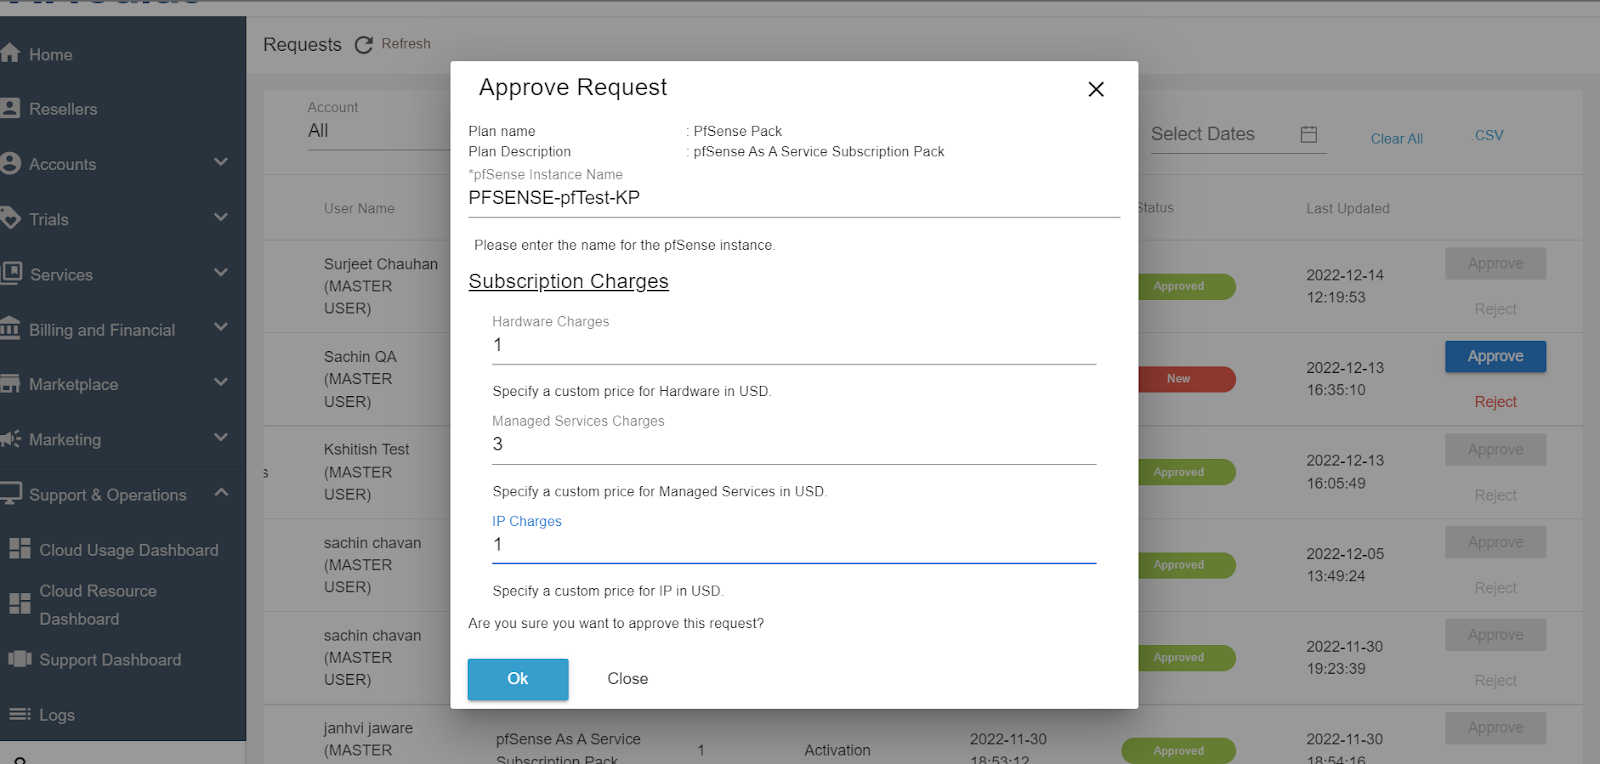Click the Close button in dialog
This screenshot has height=764, width=1600.
click(x=628, y=679)
